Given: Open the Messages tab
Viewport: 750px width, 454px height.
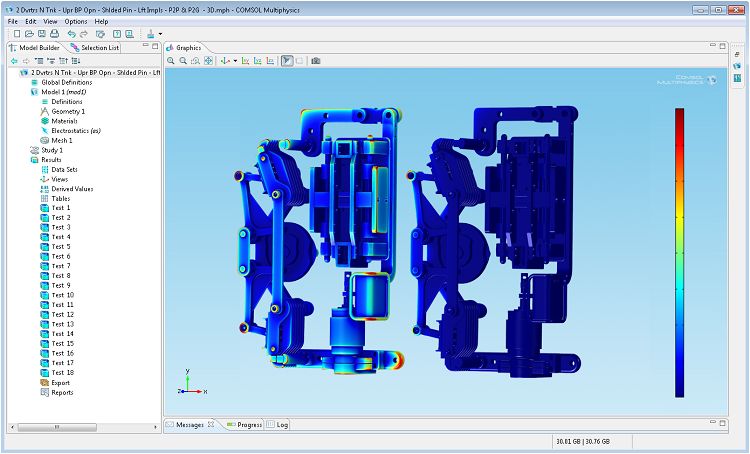Looking at the screenshot, I should coord(190,424).
